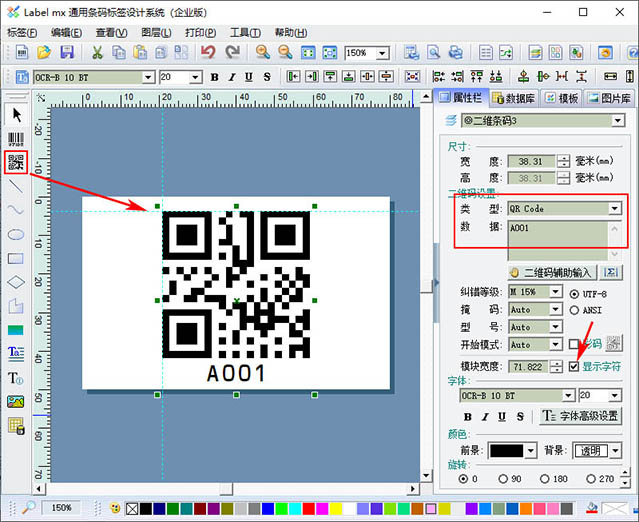639x522 pixels.
Task: Click the polygon shape tool
Action: click(16, 306)
